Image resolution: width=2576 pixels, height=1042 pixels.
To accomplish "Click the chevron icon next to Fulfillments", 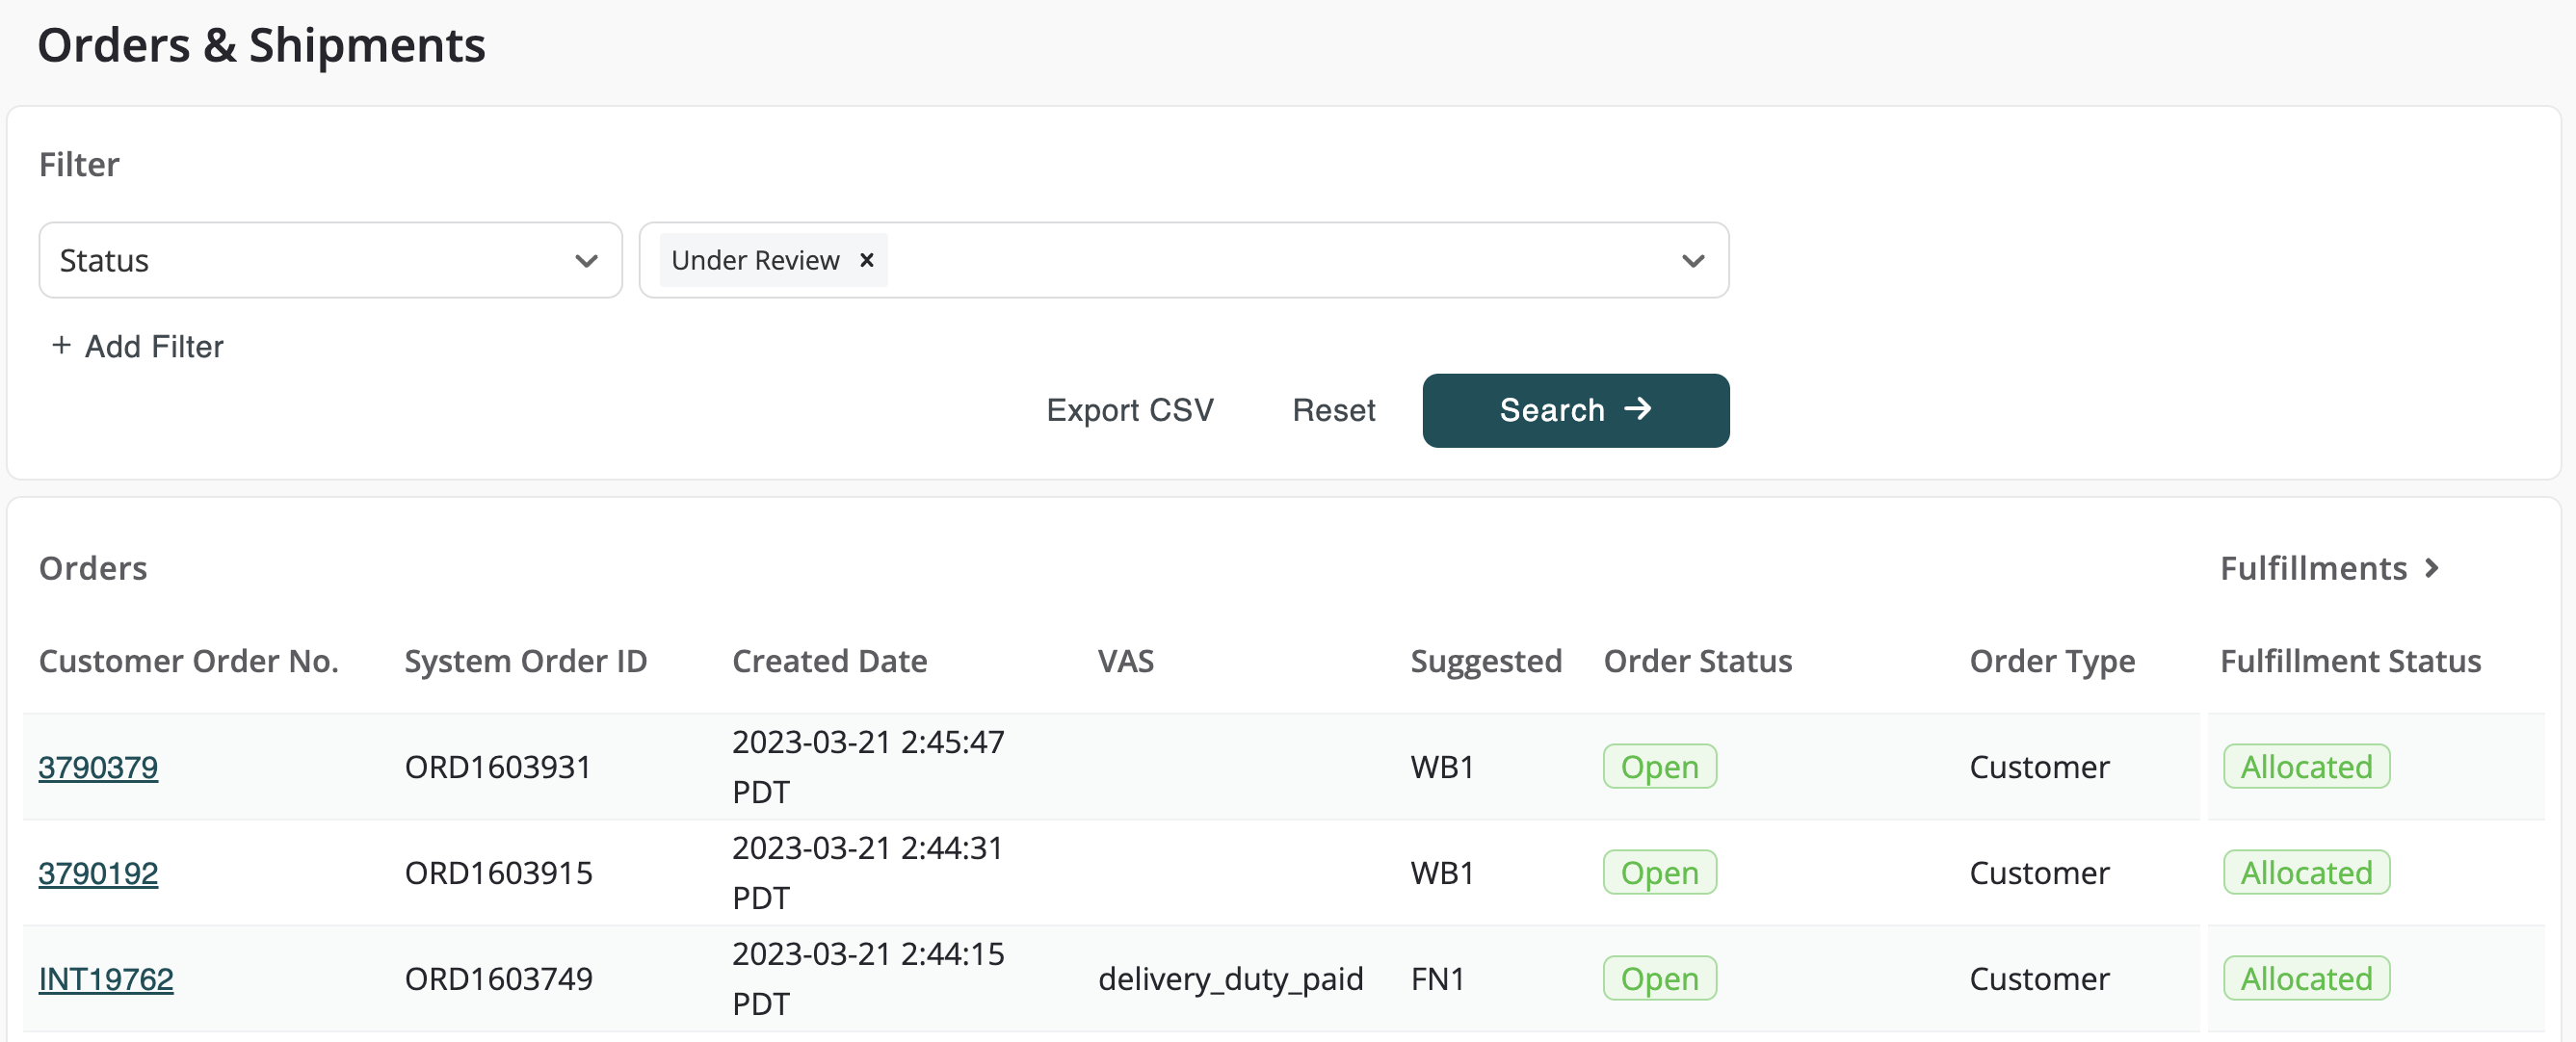I will point(2431,568).
